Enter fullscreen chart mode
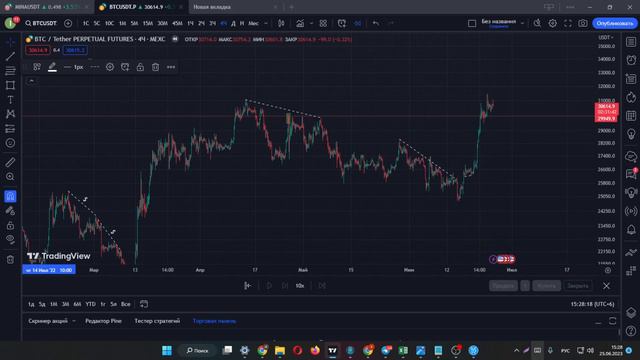The image size is (640, 360). (x=568, y=23)
